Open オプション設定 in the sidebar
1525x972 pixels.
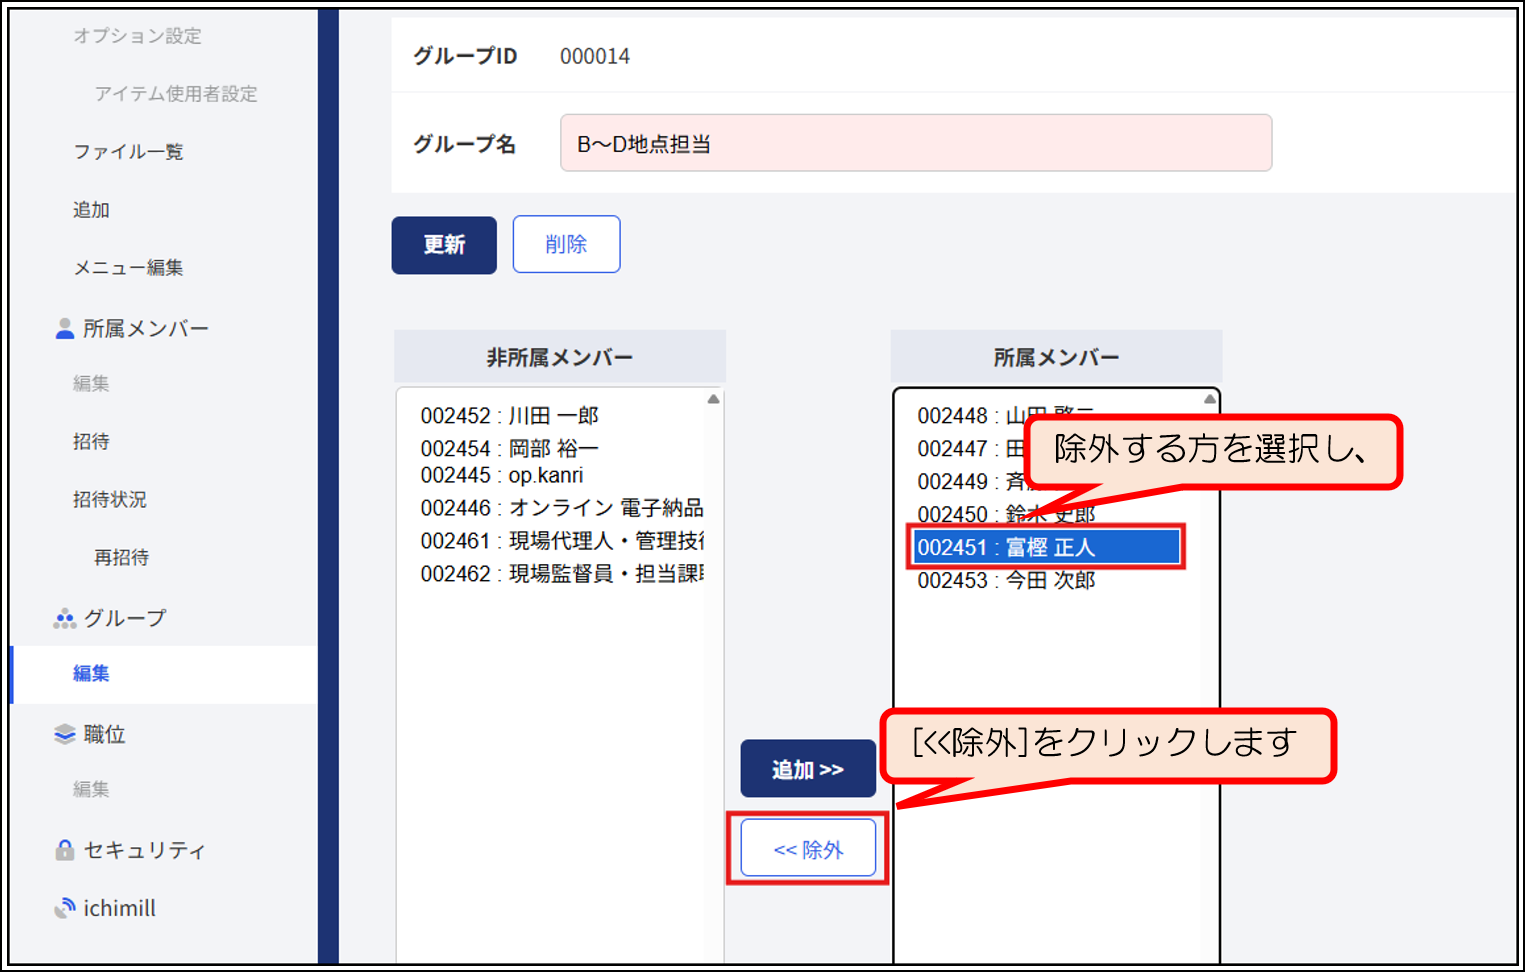(137, 36)
